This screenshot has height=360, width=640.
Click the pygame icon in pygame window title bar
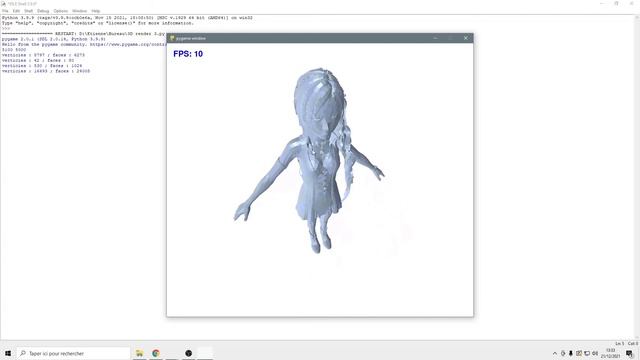tap(172, 38)
